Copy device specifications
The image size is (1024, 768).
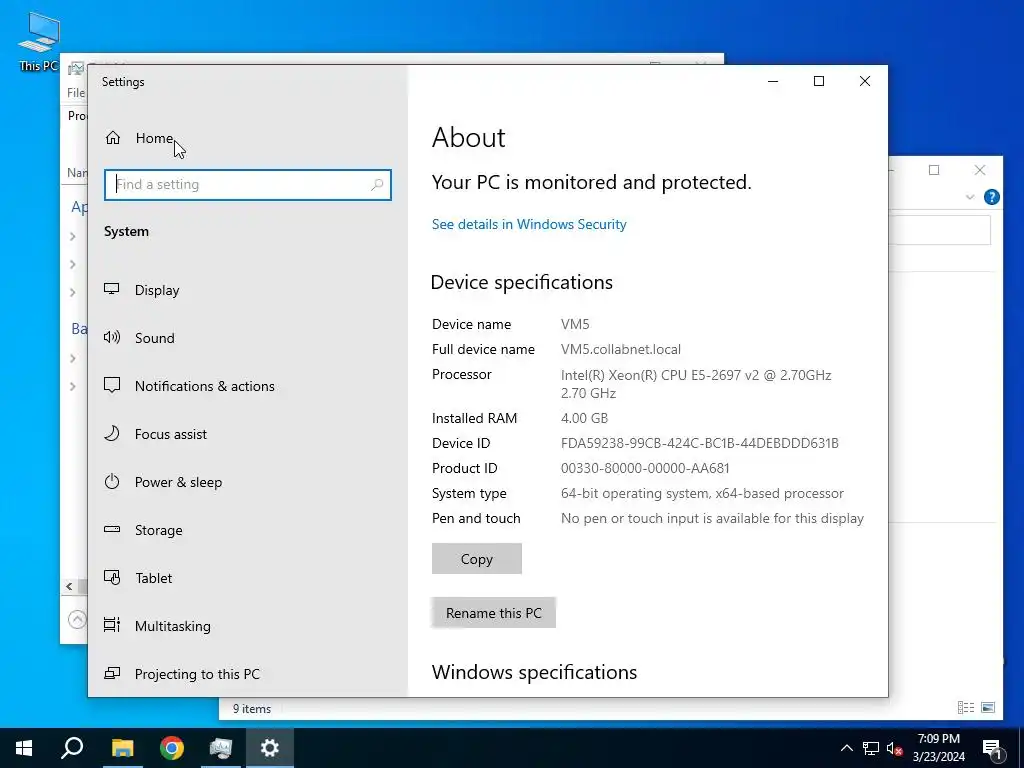click(x=477, y=559)
